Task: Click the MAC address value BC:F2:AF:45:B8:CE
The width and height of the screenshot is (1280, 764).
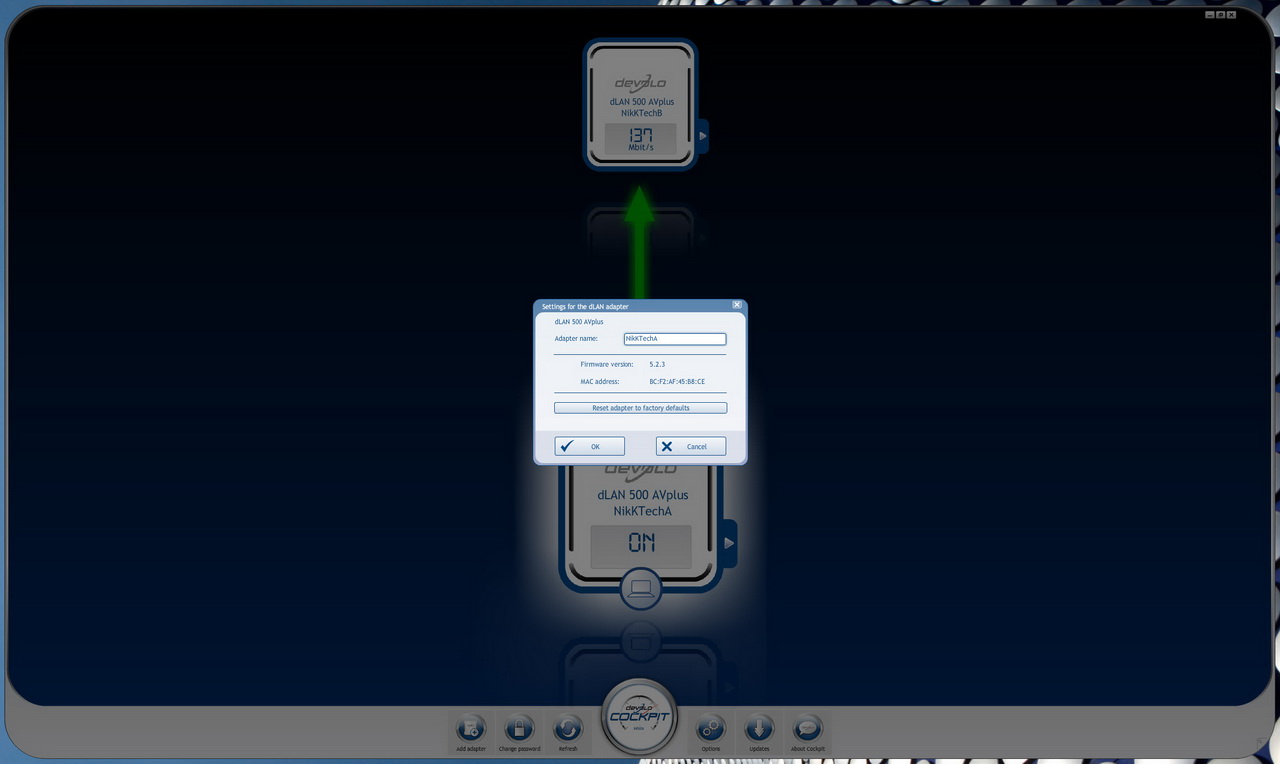Action: click(677, 381)
